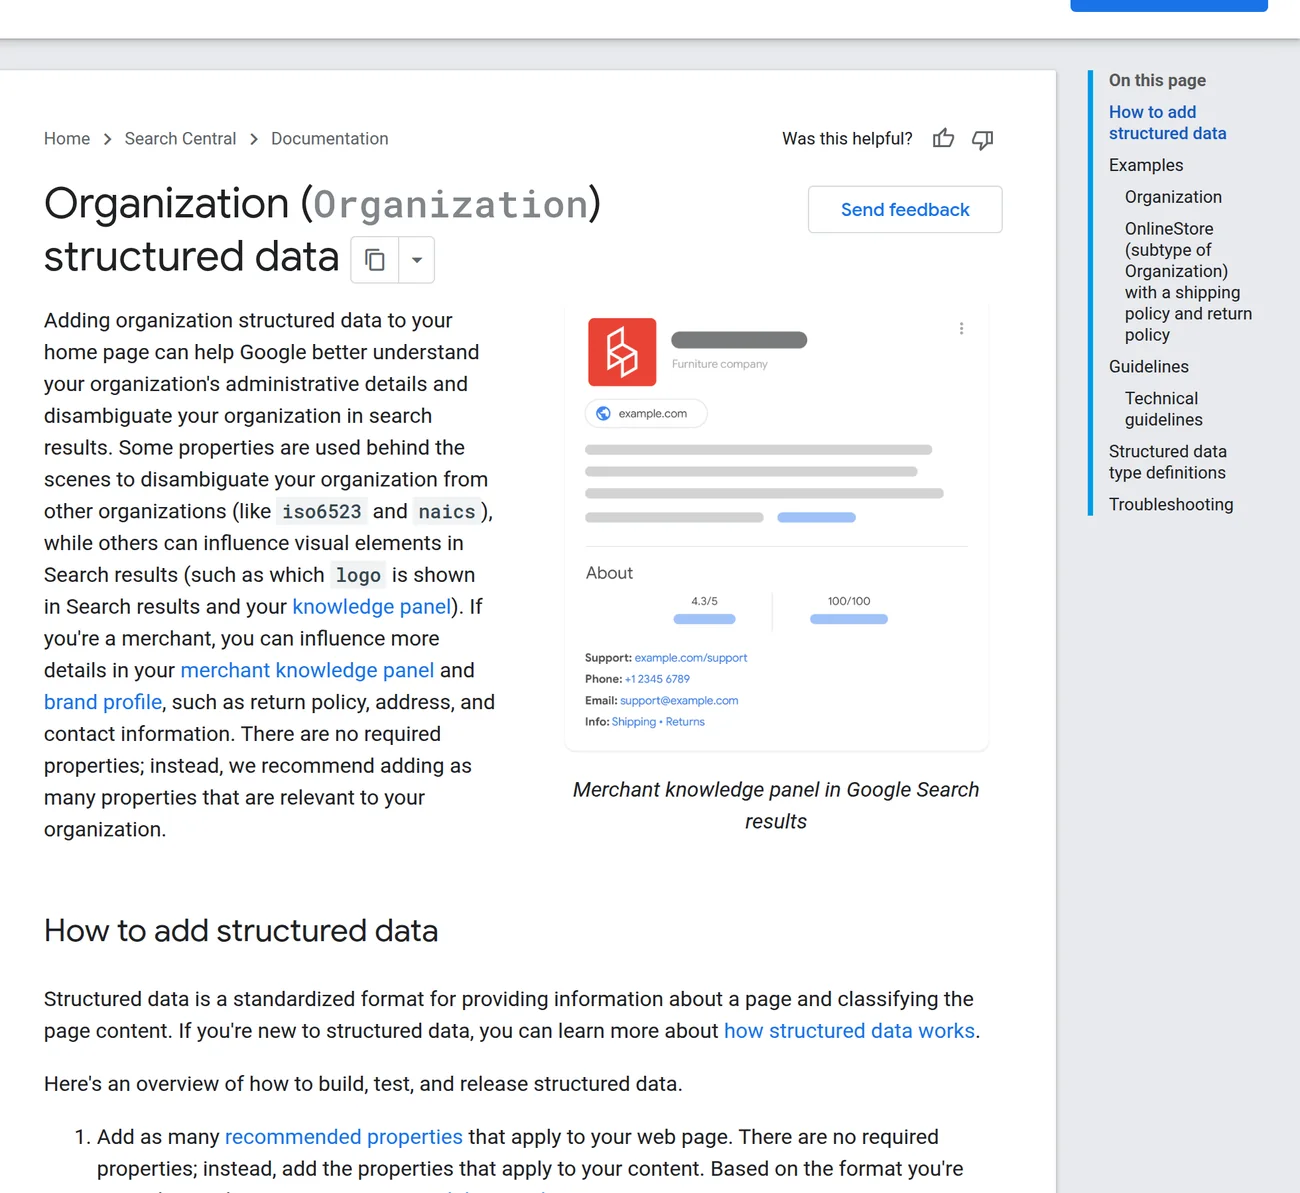Open the recommended properties link
The height and width of the screenshot is (1193, 1300).
click(344, 1137)
